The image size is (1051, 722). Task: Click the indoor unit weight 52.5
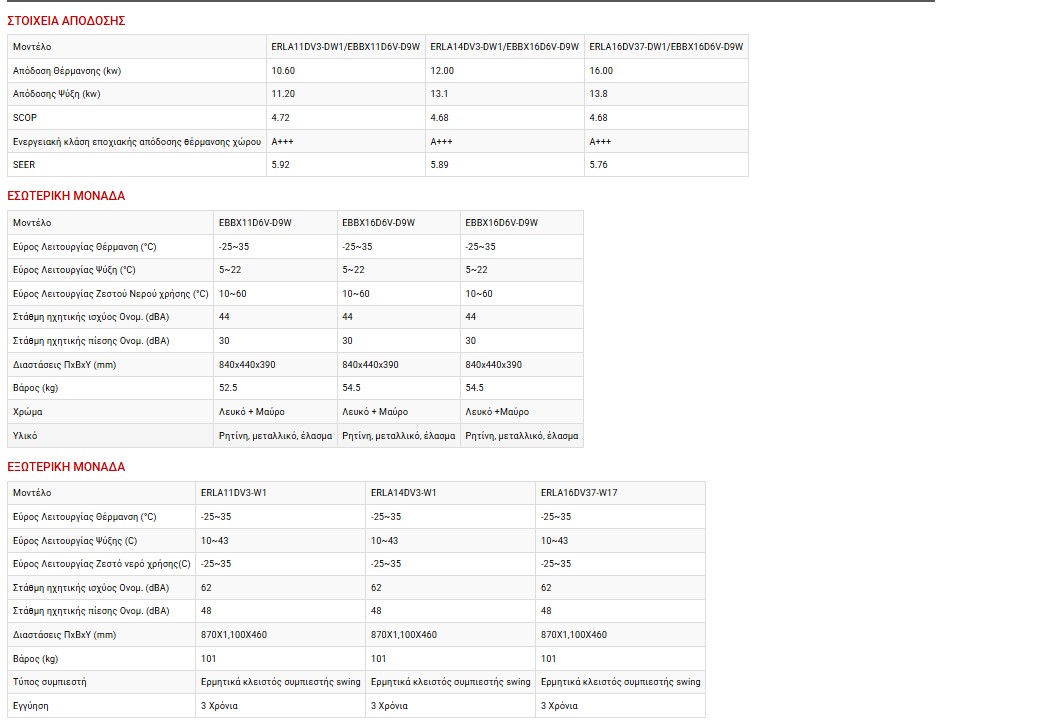pos(228,388)
